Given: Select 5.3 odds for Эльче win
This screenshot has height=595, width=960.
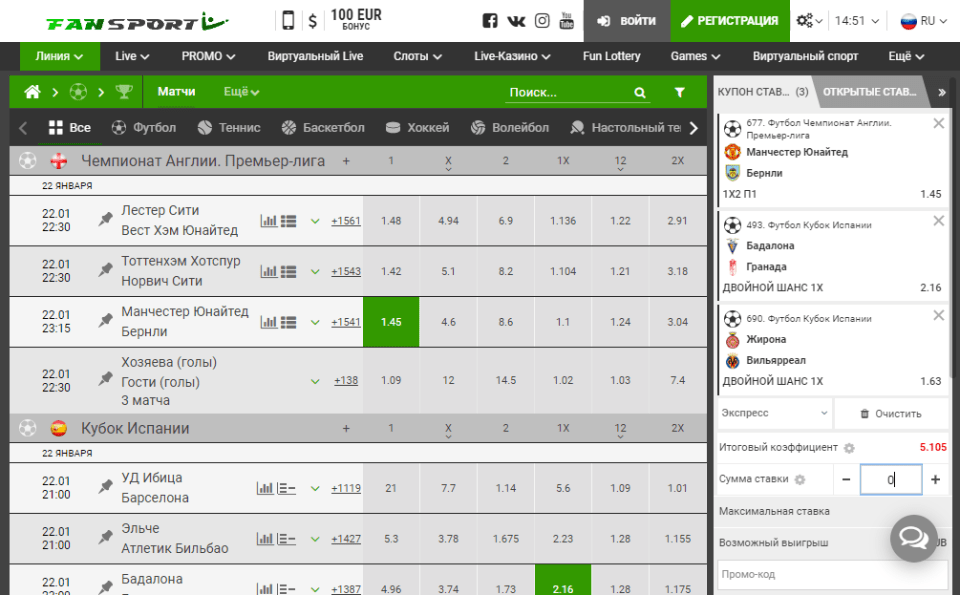Looking at the screenshot, I should pyautogui.click(x=391, y=539).
